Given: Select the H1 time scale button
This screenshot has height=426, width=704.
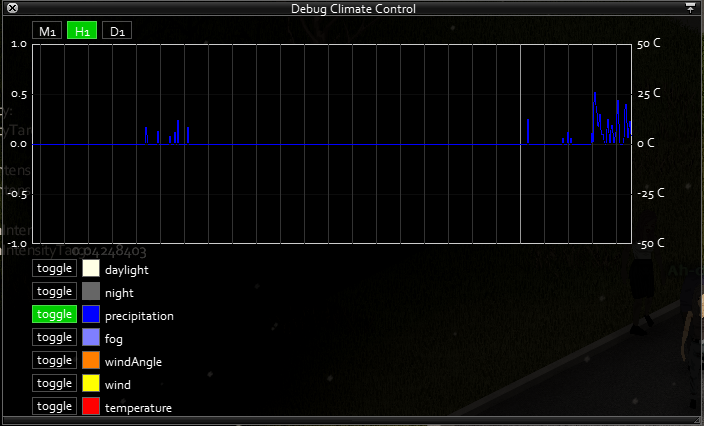Looking at the screenshot, I should pos(82,31).
